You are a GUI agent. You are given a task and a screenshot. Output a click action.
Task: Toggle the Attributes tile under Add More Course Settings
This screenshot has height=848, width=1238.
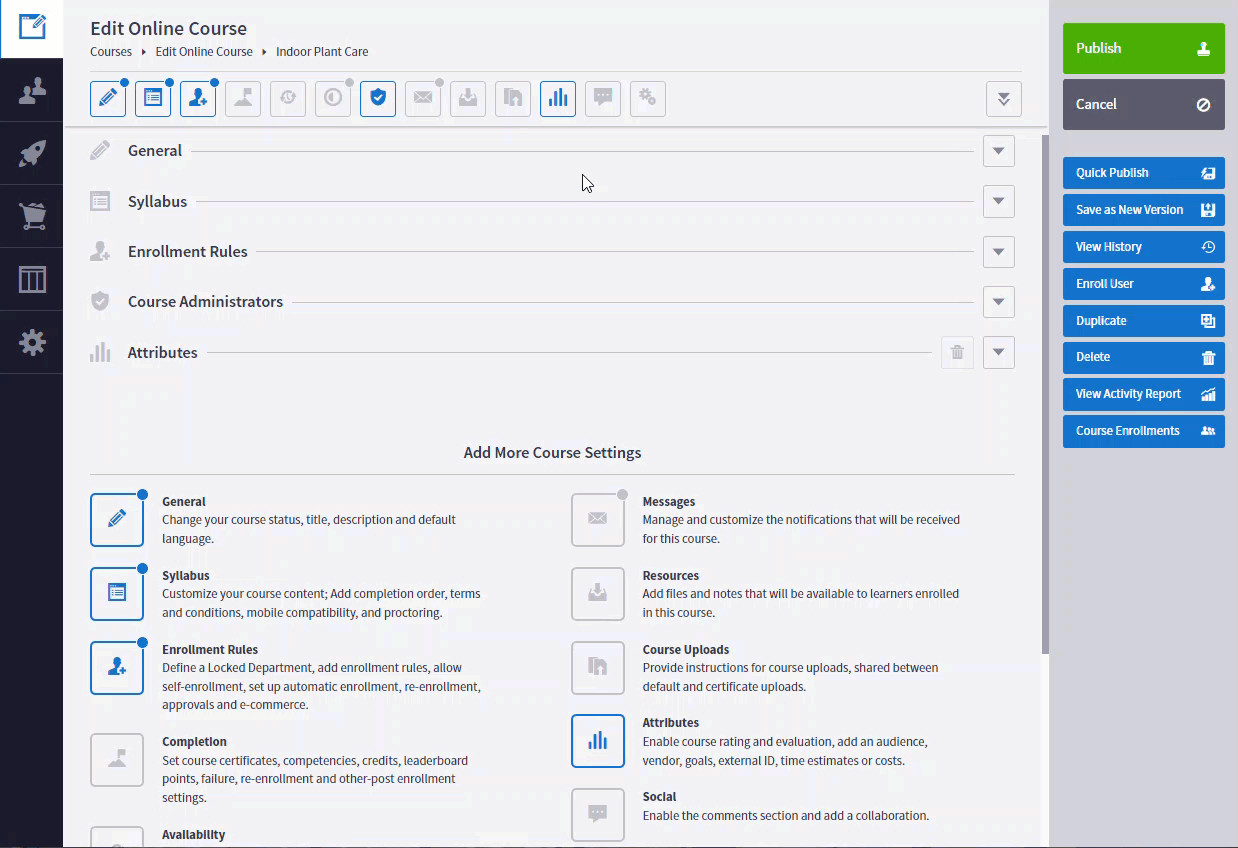click(x=598, y=741)
